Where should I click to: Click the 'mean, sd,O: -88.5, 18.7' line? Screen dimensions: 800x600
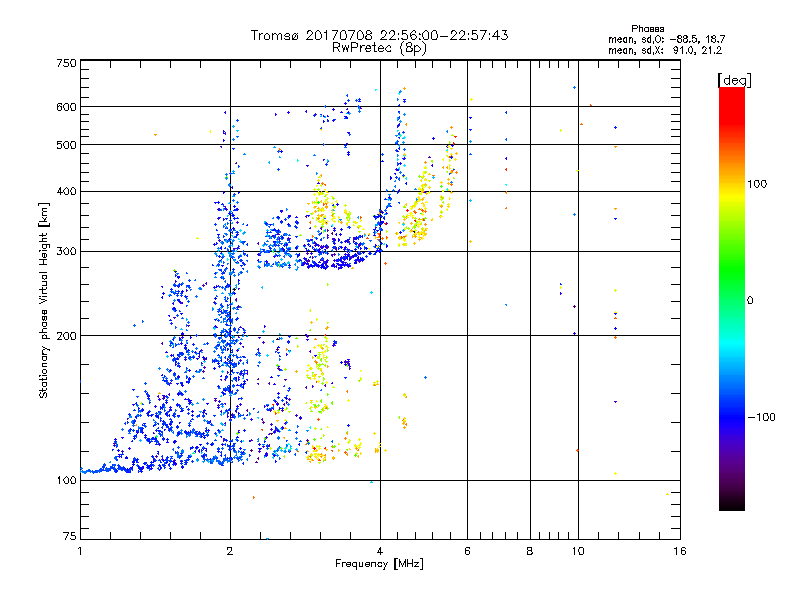point(666,39)
